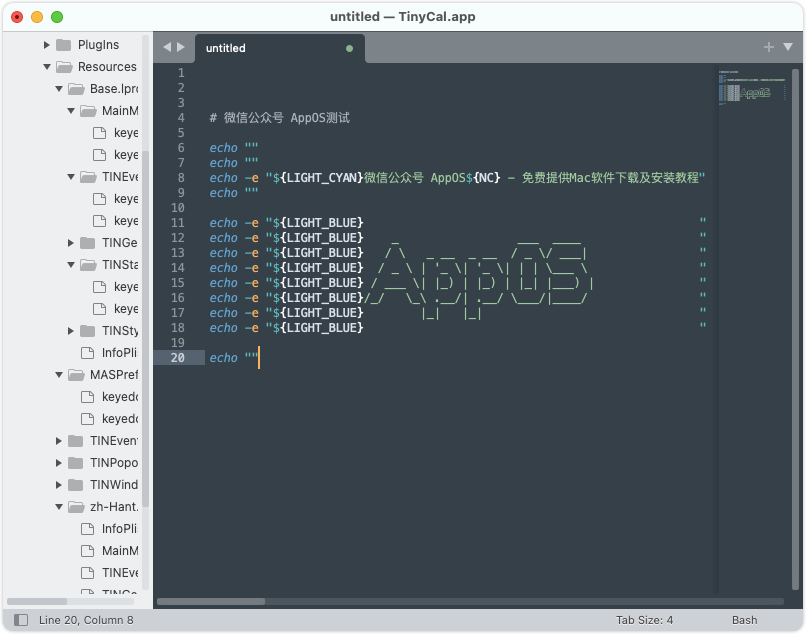Click LIGHT_CYAN variable on line 8
This screenshot has width=806, height=634.
click(322, 178)
